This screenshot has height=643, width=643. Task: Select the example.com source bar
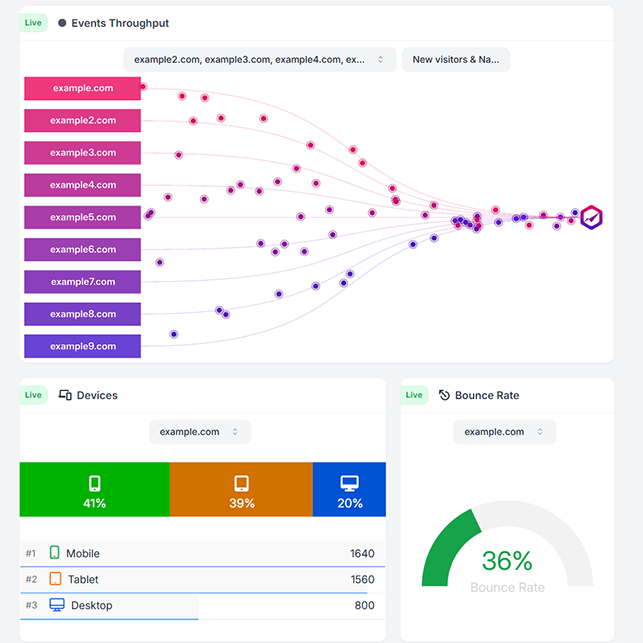82,88
